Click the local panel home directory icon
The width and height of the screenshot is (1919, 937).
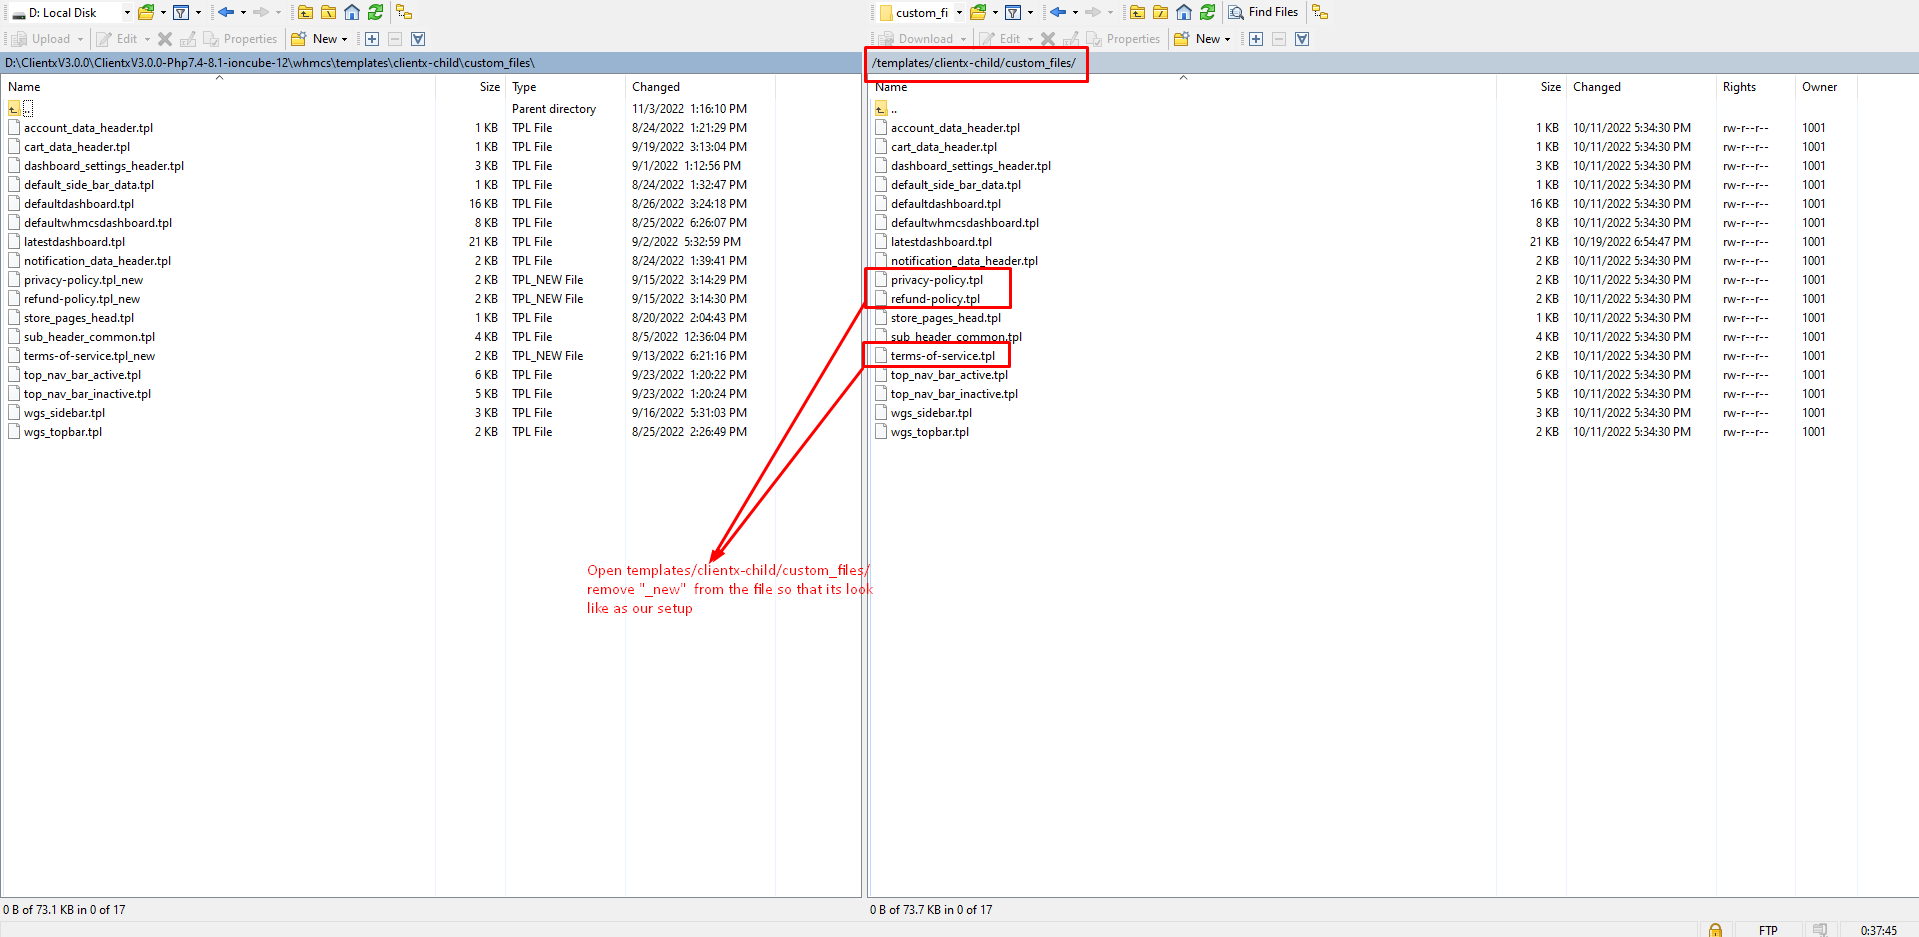point(352,12)
